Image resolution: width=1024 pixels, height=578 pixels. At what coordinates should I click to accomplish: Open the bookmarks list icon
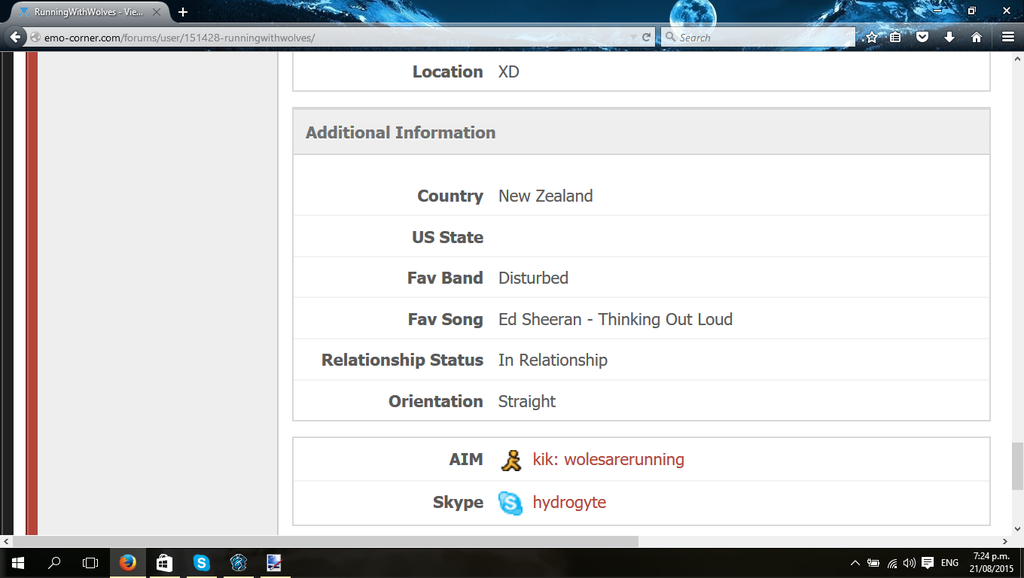(x=896, y=37)
